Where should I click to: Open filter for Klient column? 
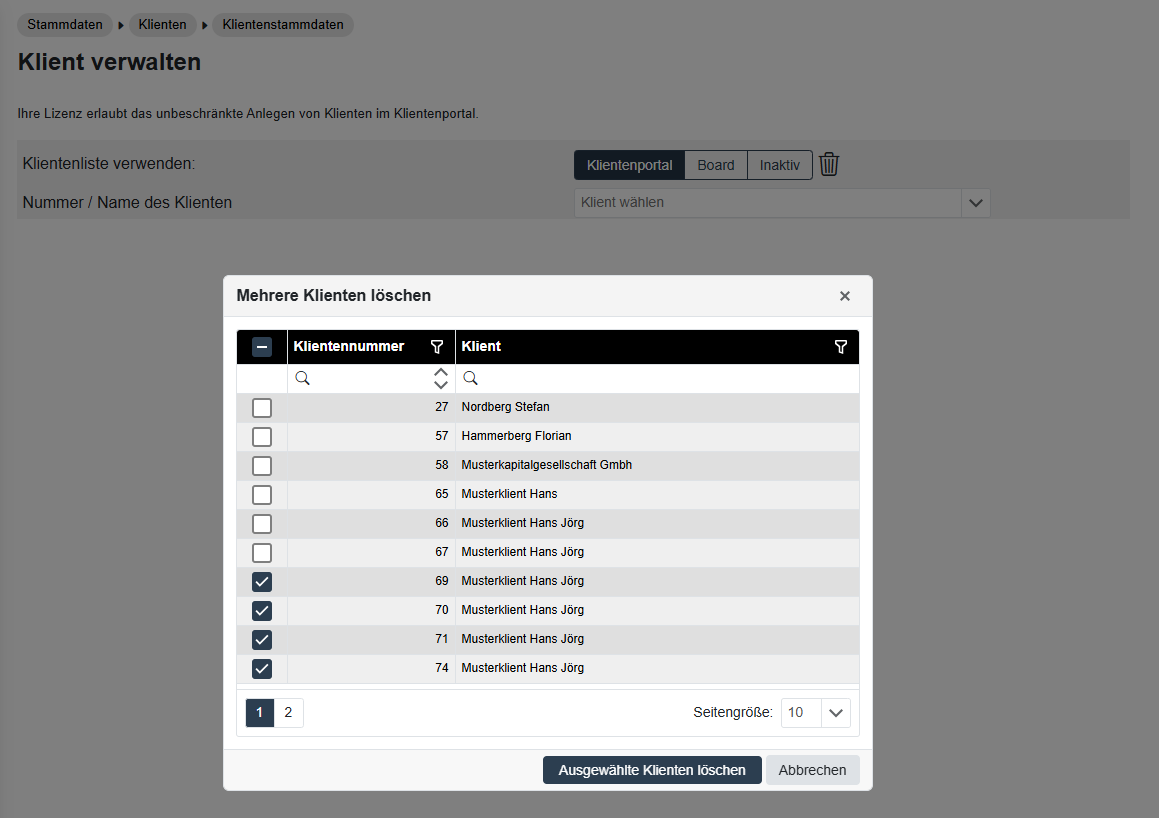[840, 347]
